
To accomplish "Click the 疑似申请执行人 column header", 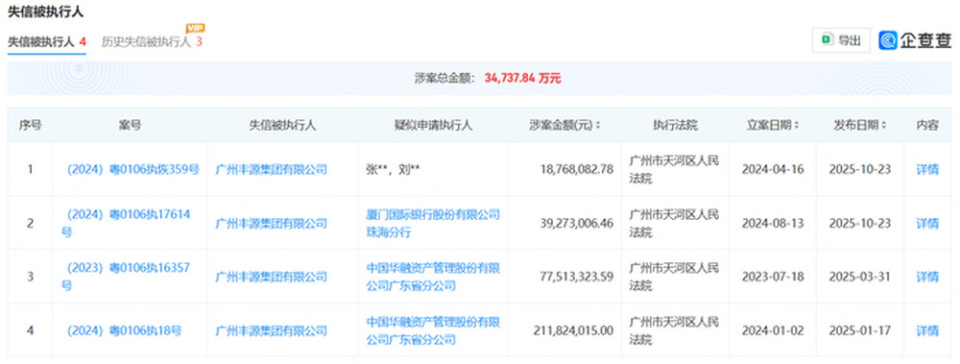I will click(x=433, y=125).
